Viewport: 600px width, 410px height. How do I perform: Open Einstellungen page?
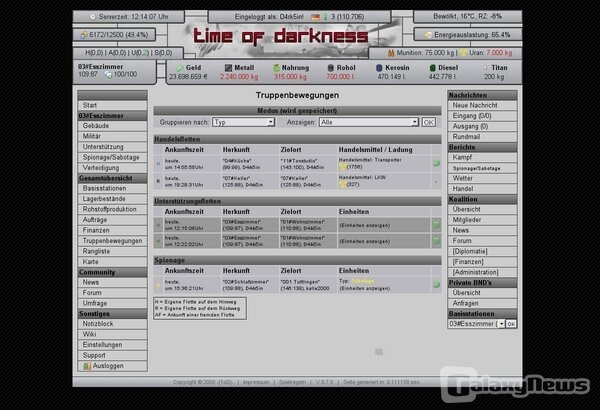tap(112, 345)
